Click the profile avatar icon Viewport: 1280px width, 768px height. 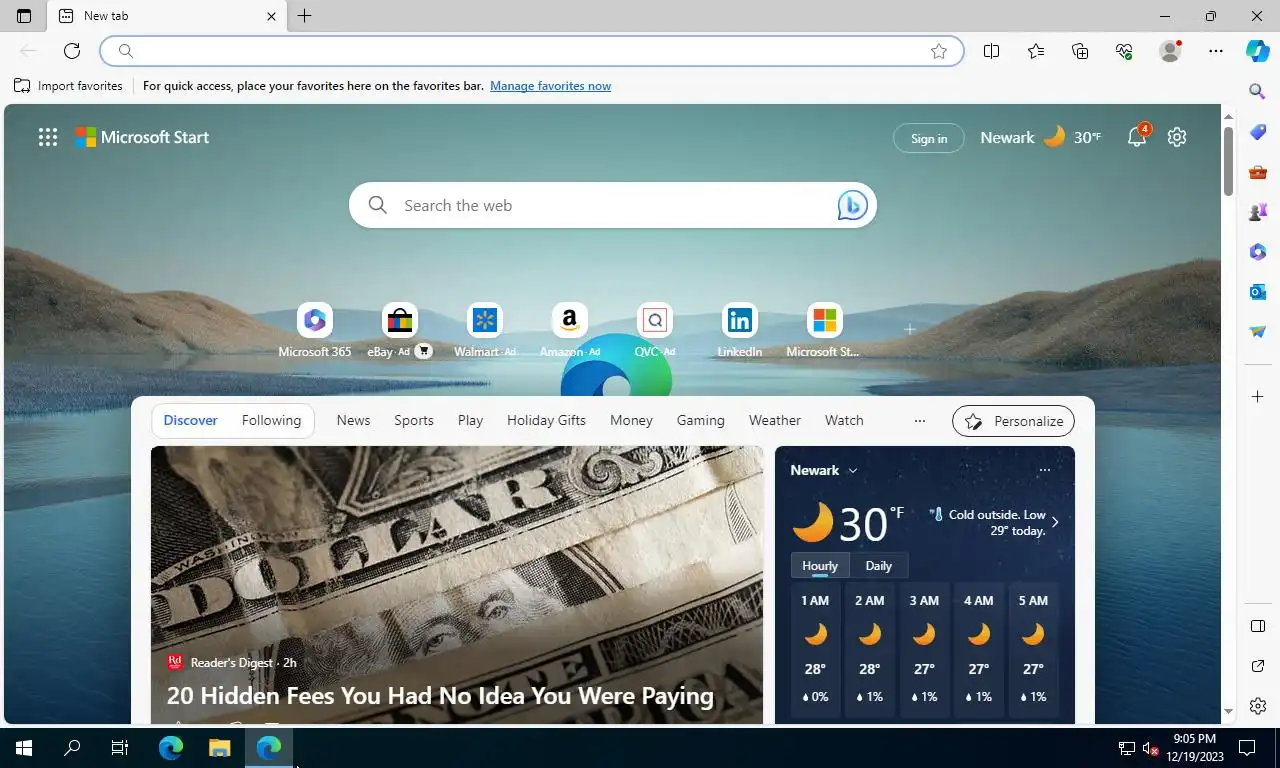pos(1170,51)
